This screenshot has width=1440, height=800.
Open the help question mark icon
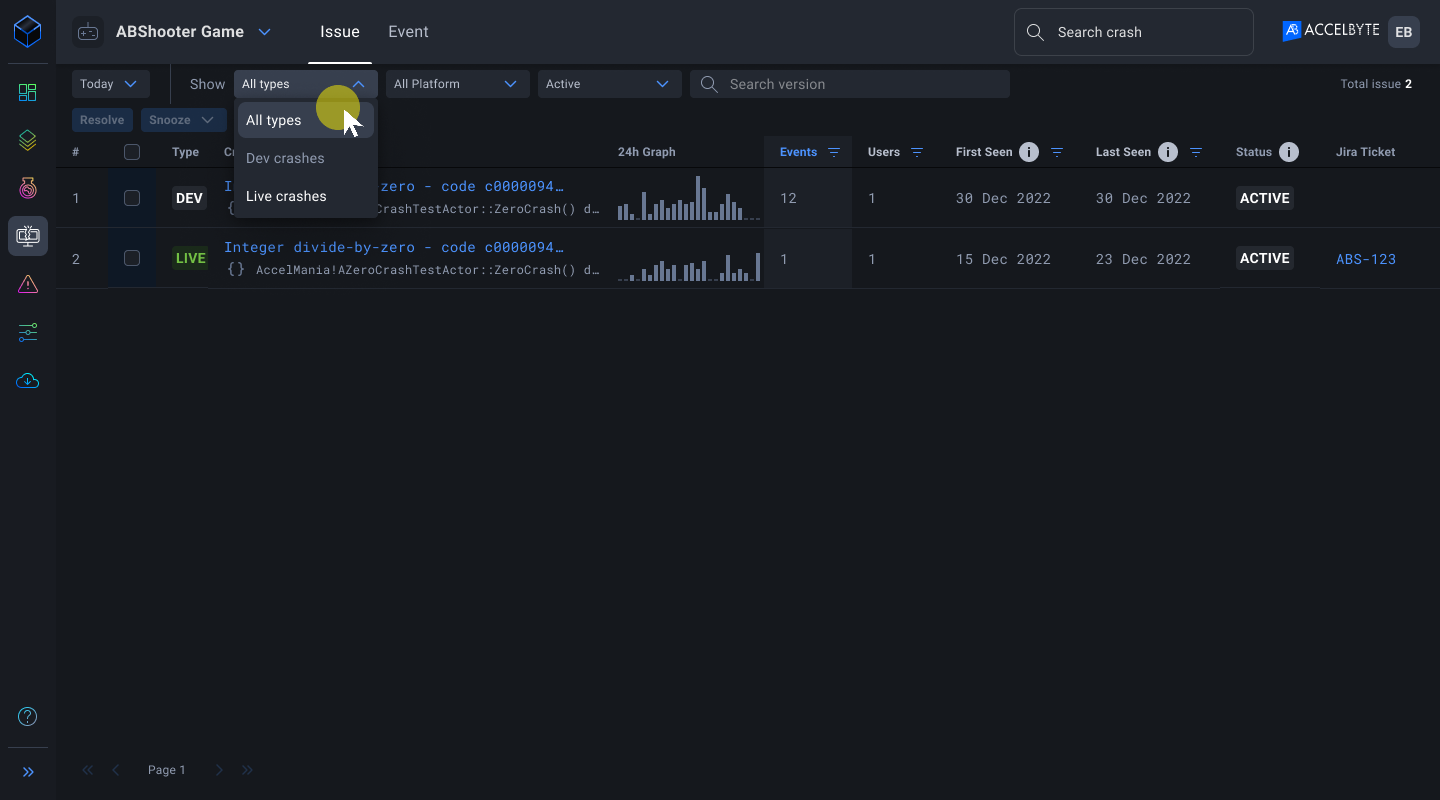tap(28, 716)
